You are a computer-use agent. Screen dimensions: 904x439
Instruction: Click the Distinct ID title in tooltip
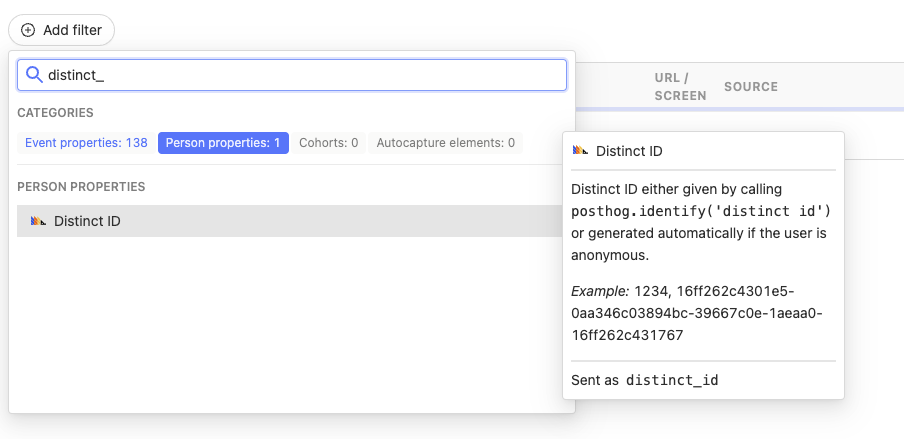tap(629, 151)
